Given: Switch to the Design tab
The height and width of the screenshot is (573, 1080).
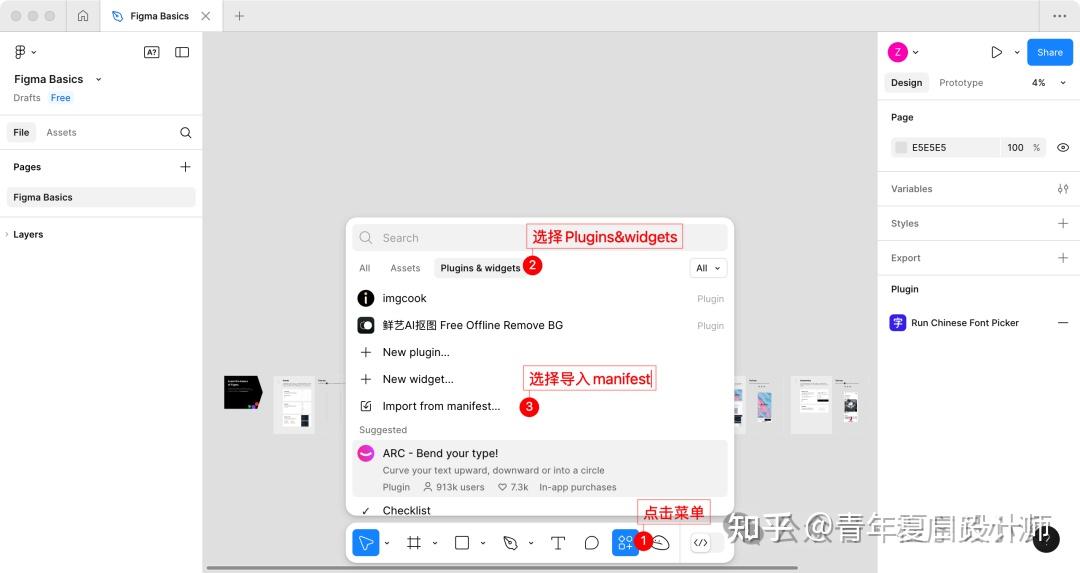Looking at the screenshot, I should 906,83.
